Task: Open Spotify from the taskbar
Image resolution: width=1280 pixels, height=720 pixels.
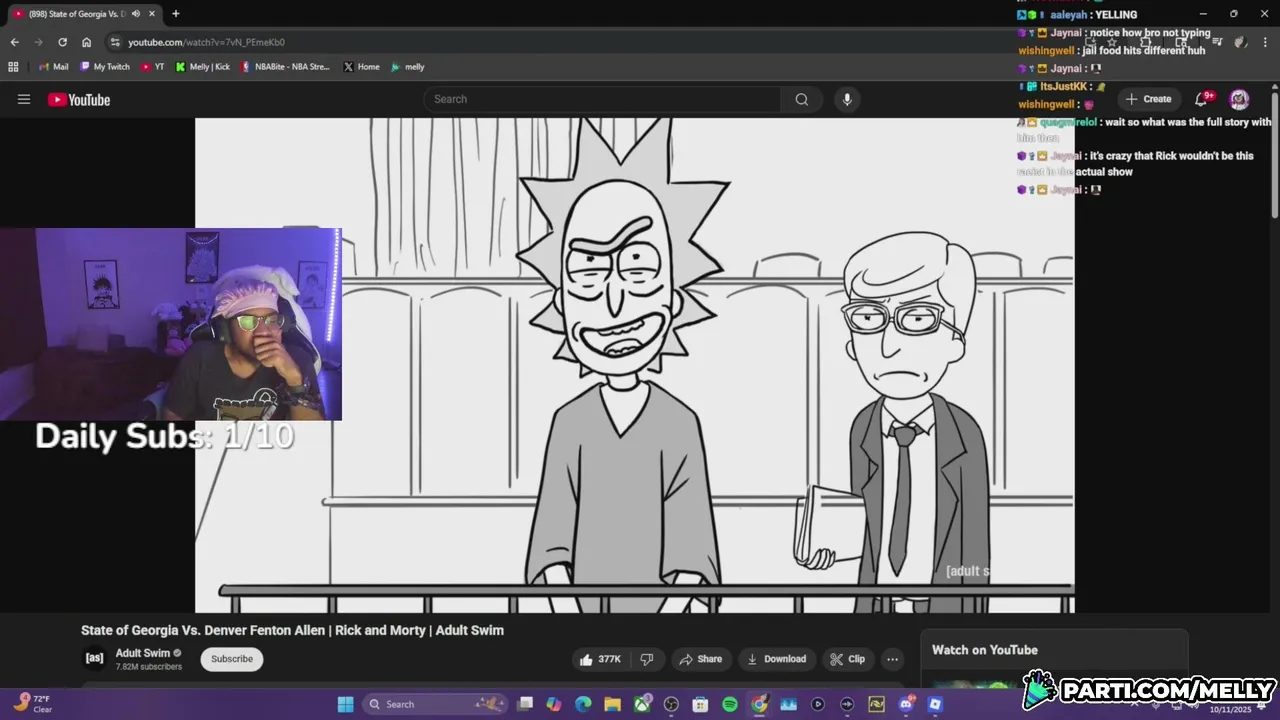Action: coord(730,704)
